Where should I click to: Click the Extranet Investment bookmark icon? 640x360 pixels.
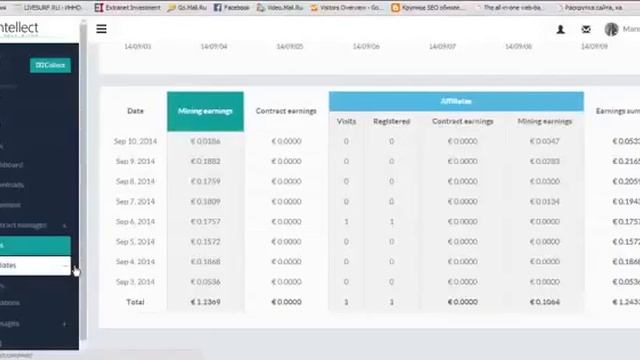click(x=98, y=7)
